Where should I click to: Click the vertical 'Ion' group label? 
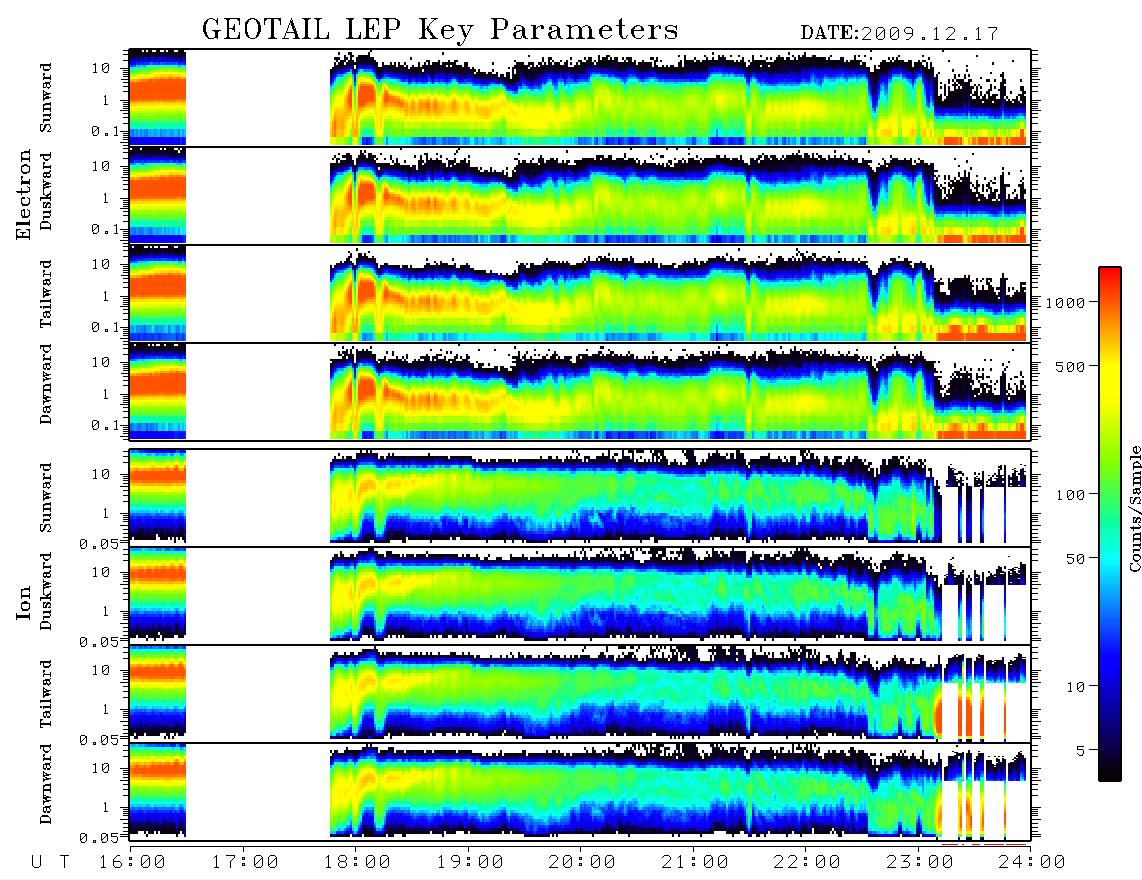coord(24,604)
